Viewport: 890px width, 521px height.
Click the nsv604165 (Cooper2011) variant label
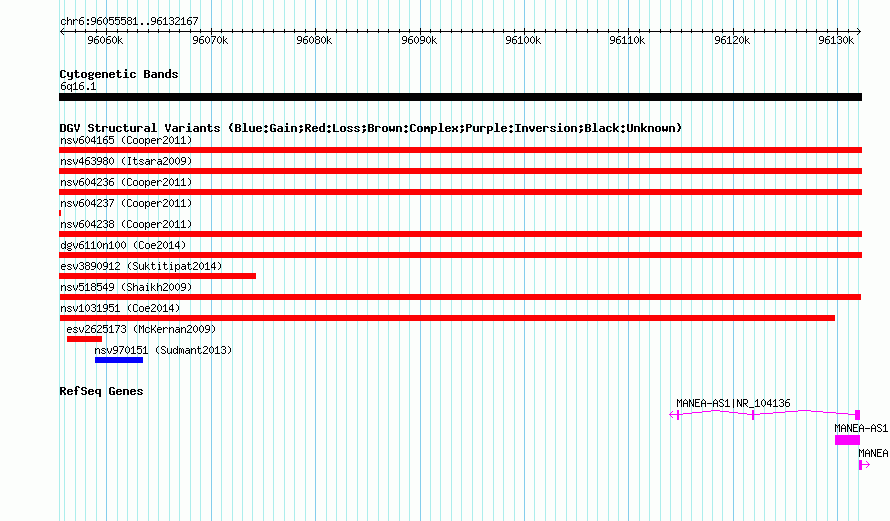(126, 140)
